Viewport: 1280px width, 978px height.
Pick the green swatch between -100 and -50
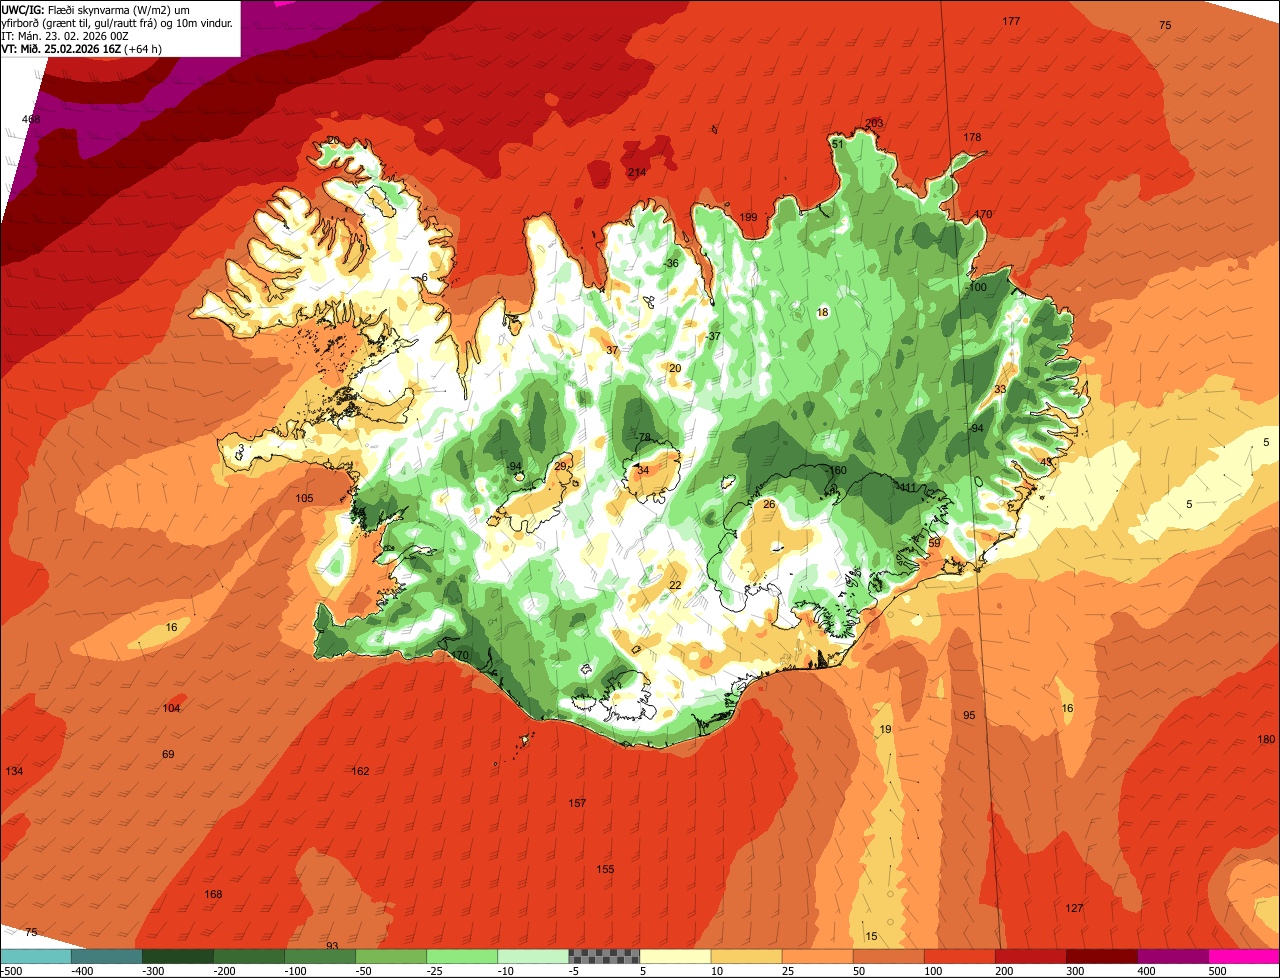[319, 956]
